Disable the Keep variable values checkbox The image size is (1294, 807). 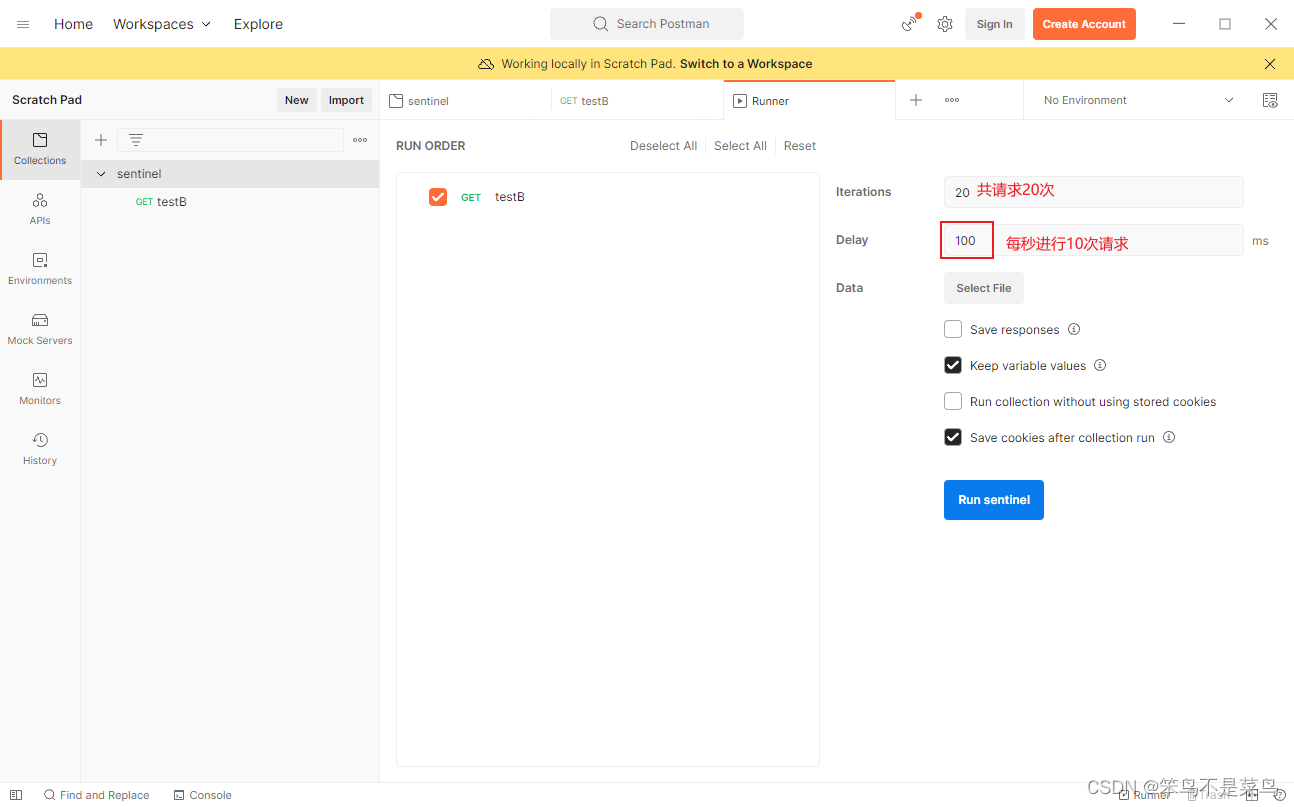tap(953, 365)
